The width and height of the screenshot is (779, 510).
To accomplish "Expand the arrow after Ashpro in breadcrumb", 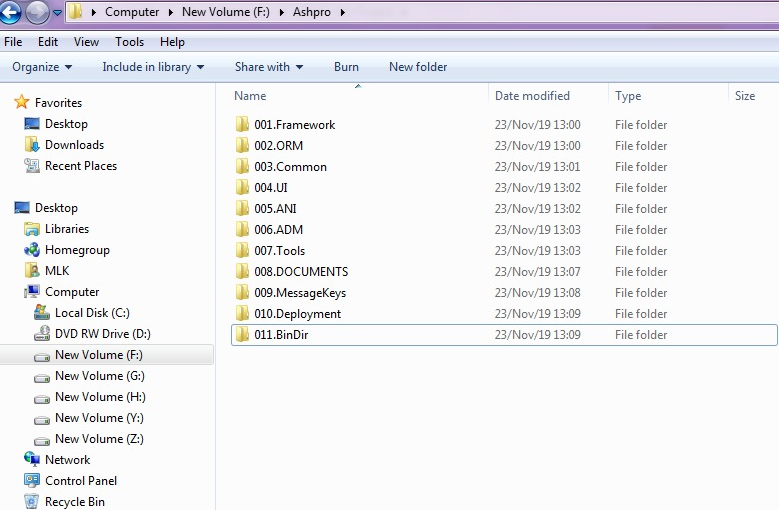I will click(x=342, y=12).
